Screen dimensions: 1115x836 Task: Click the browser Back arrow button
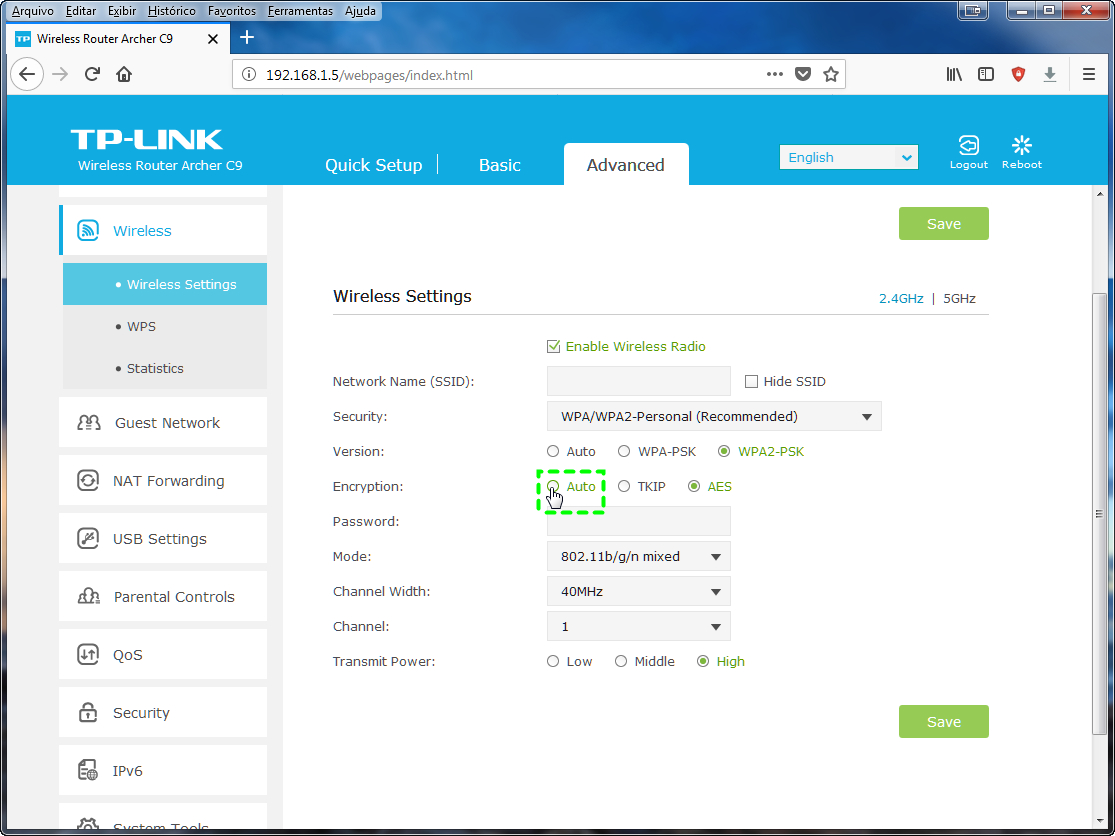pos(27,75)
